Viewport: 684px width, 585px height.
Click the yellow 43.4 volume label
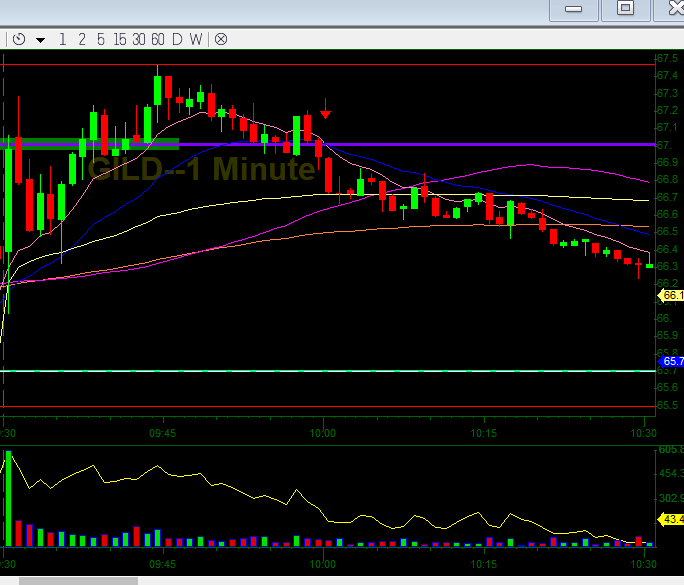670,519
